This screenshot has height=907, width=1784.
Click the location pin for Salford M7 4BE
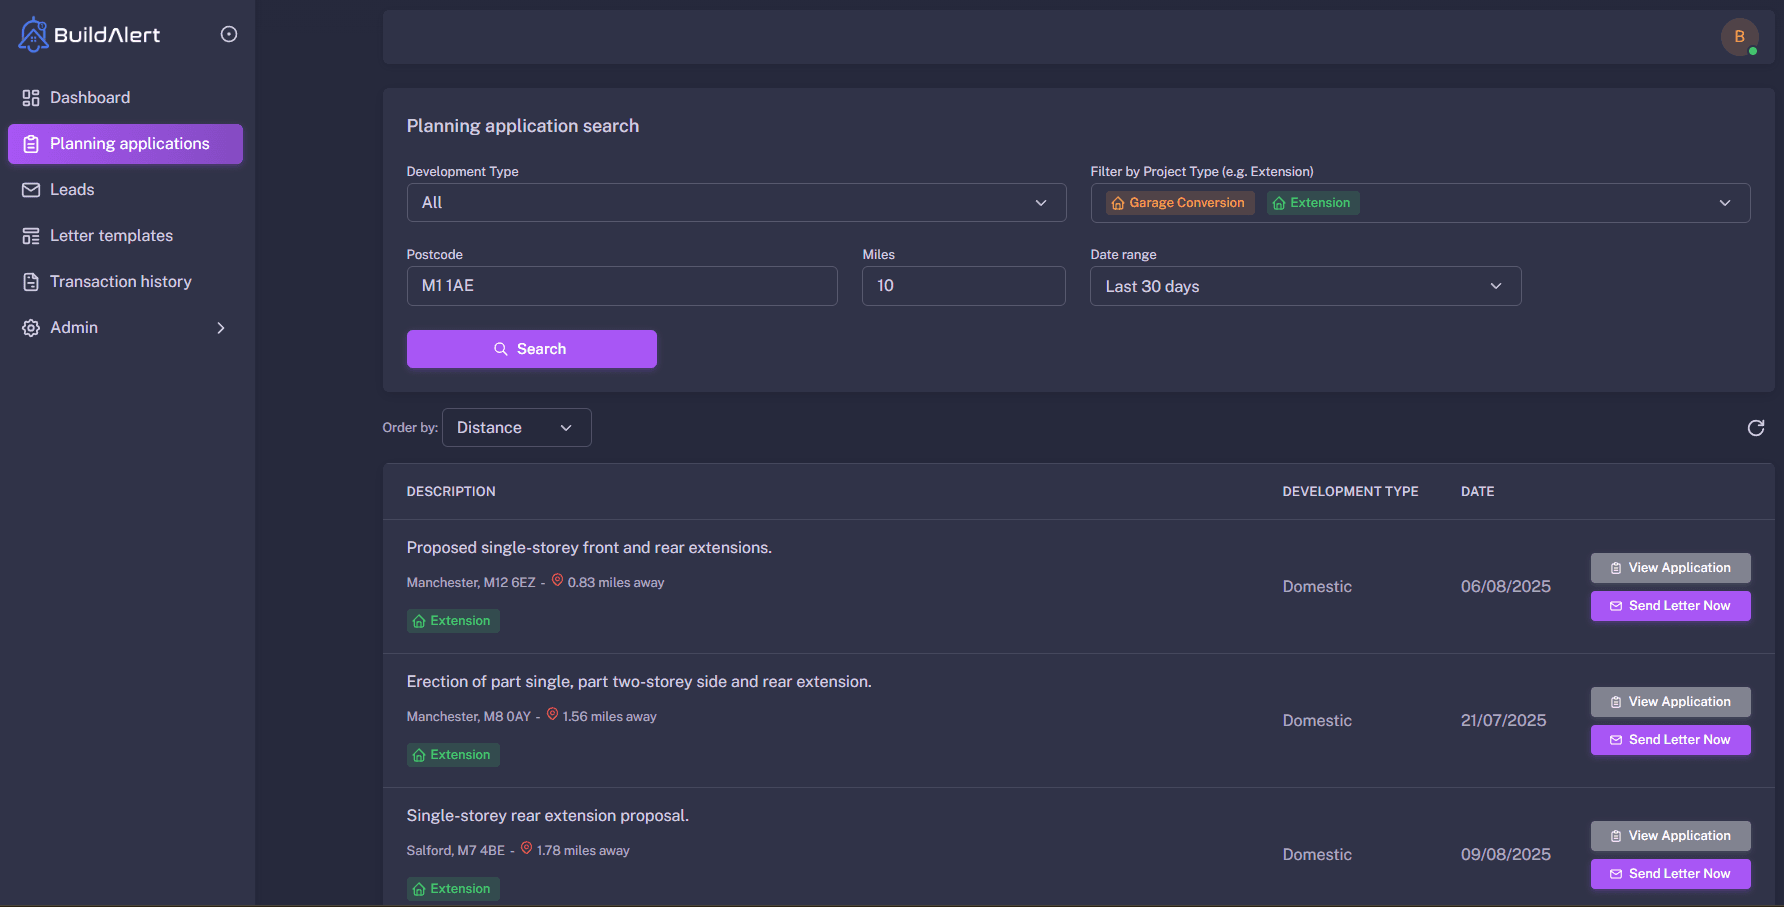pos(526,848)
